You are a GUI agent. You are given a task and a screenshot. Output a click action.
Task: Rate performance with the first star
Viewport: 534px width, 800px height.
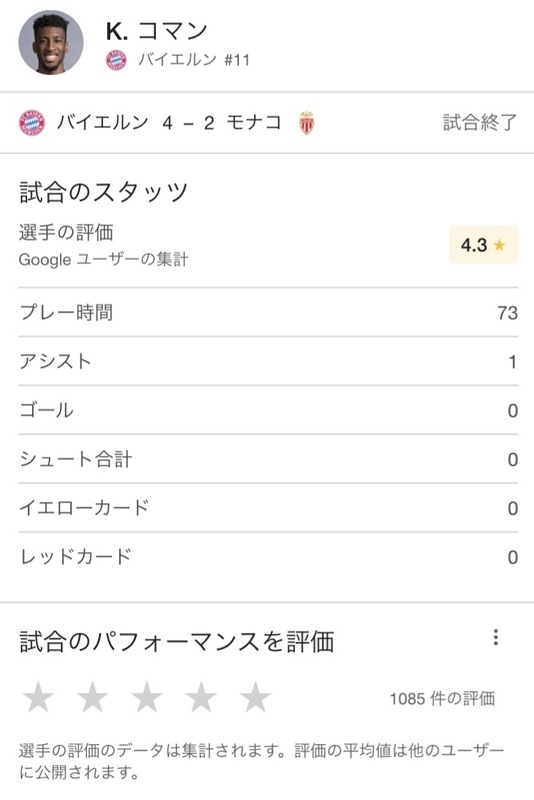pyautogui.click(x=38, y=697)
